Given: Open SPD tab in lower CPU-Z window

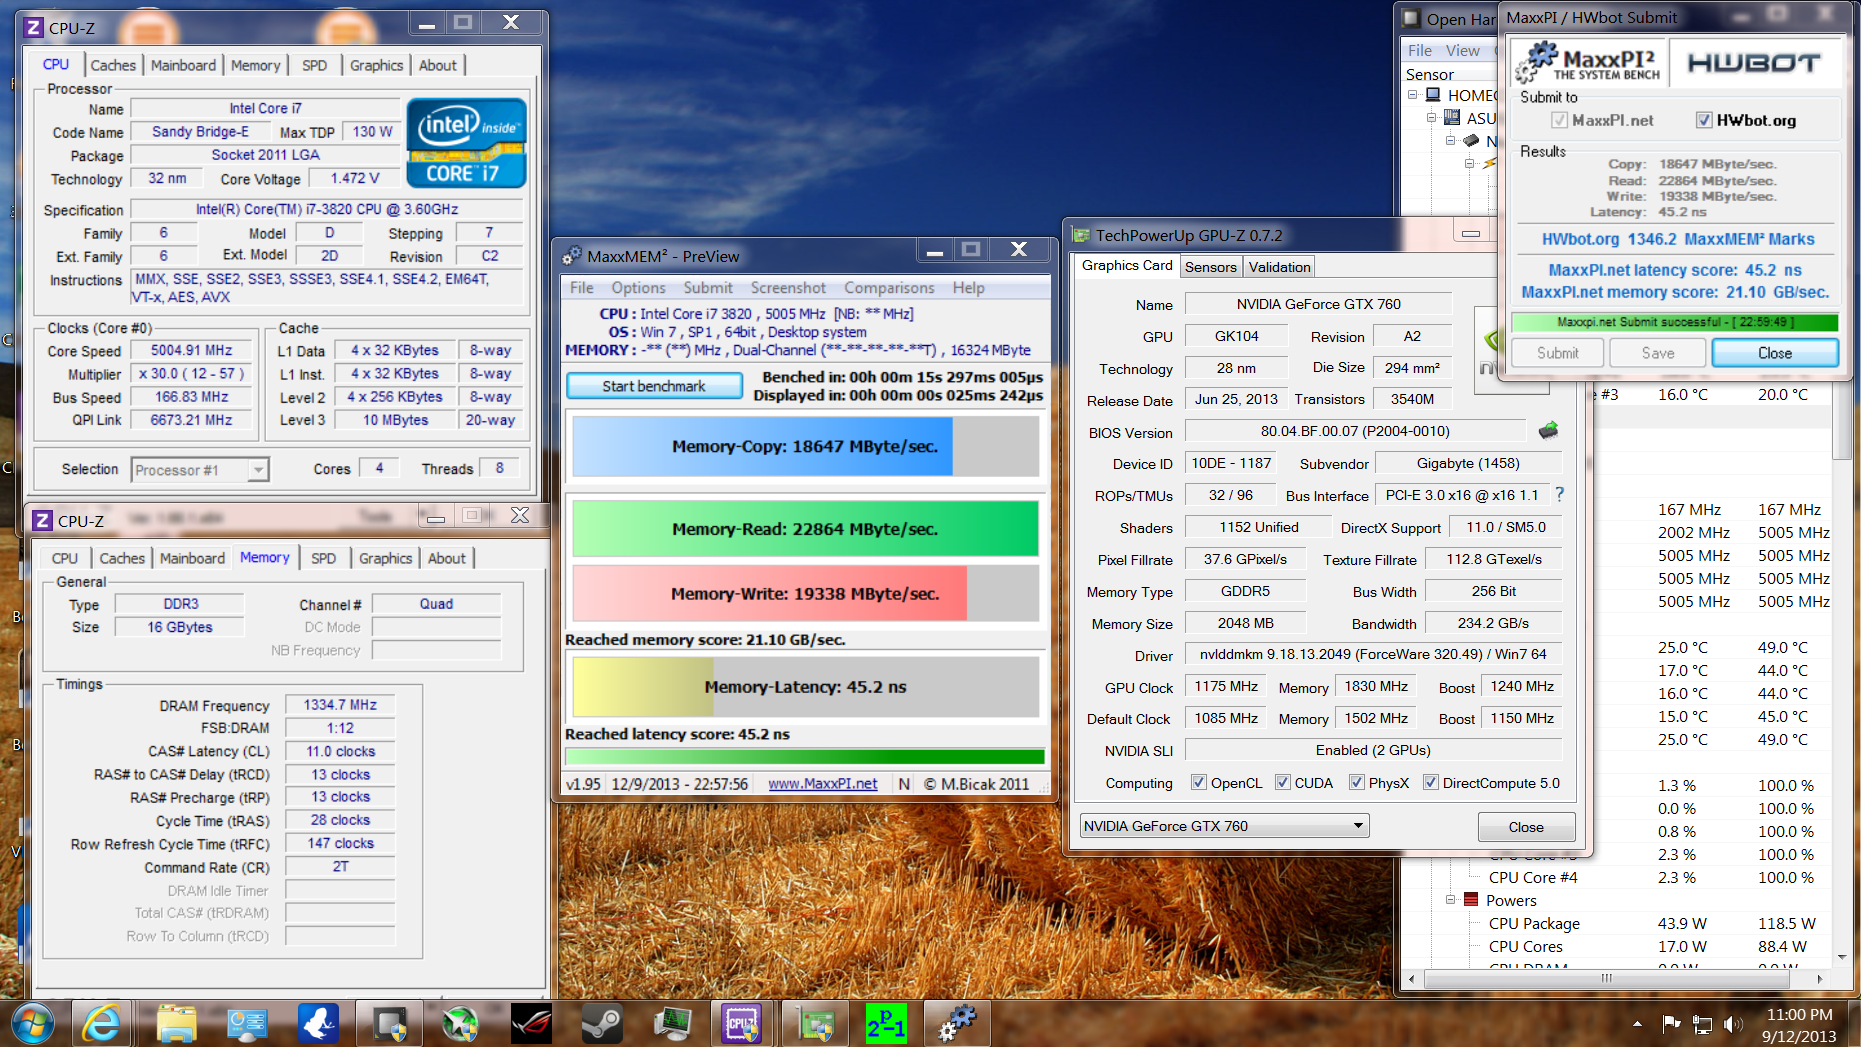Looking at the screenshot, I should tap(323, 558).
